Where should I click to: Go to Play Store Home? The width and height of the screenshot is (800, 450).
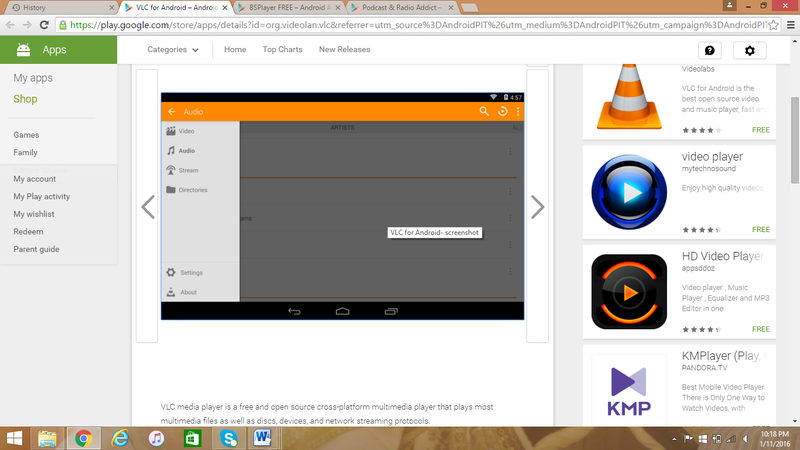point(235,49)
